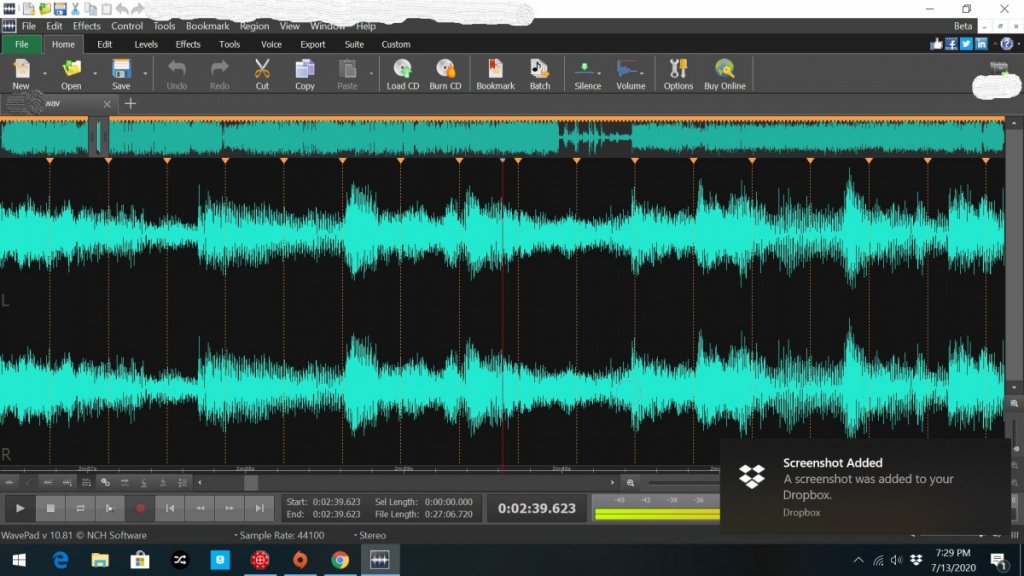
Task: Click the Beta label
Action: click(963, 26)
